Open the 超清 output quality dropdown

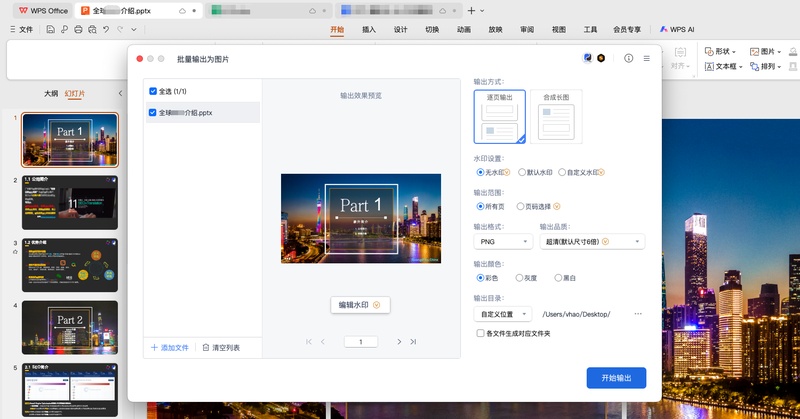[x=592, y=241]
